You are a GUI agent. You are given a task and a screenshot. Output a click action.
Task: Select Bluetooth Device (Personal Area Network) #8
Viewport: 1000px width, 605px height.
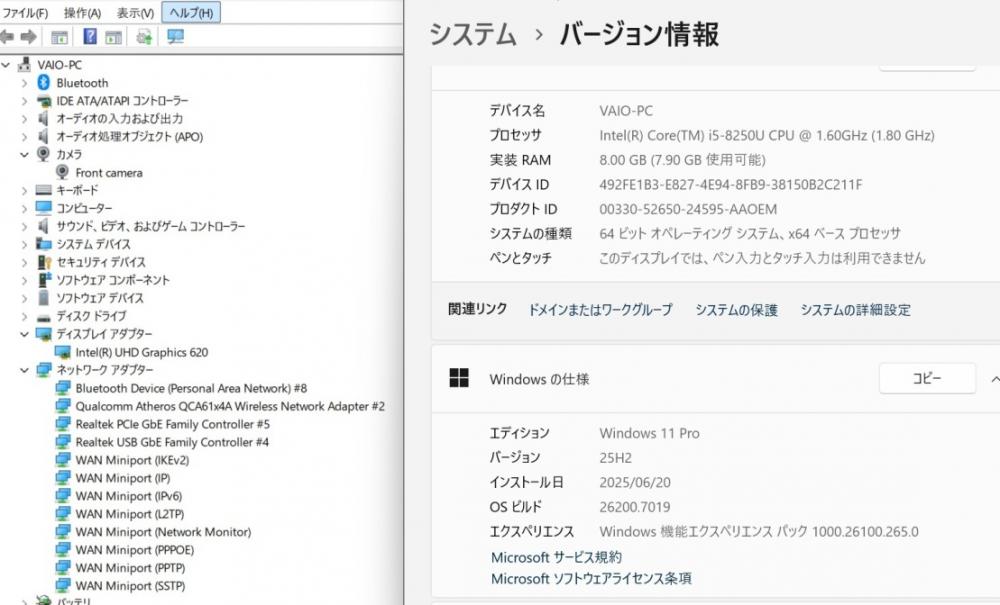[x=191, y=388]
